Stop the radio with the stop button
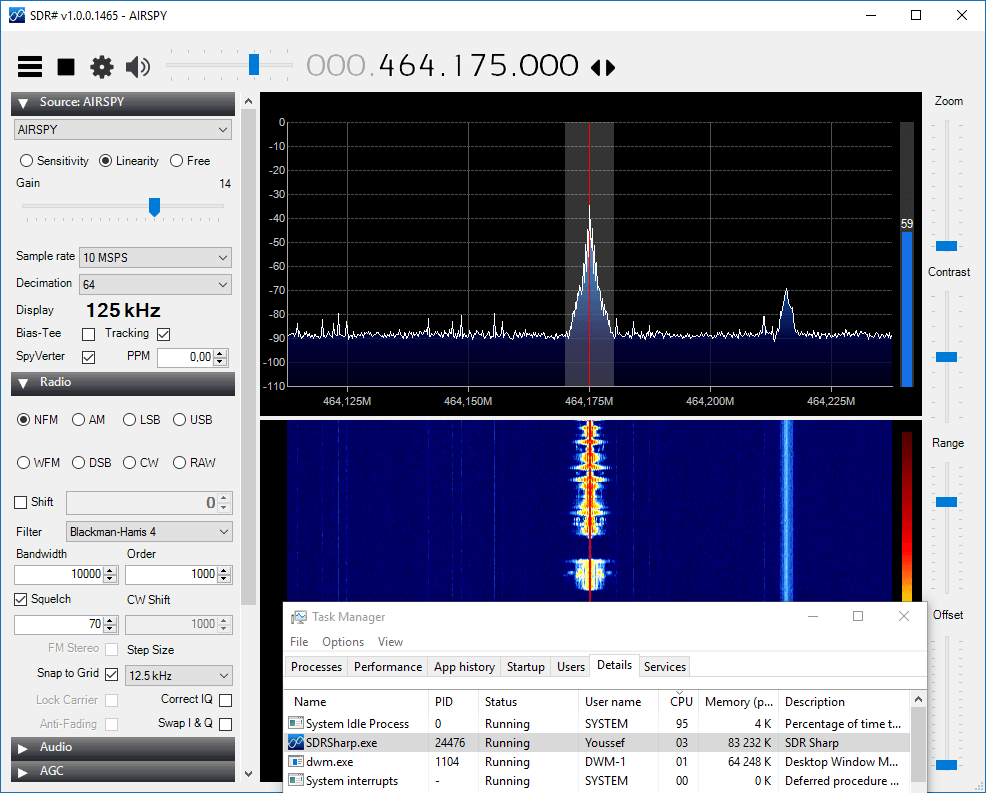 pos(66,67)
